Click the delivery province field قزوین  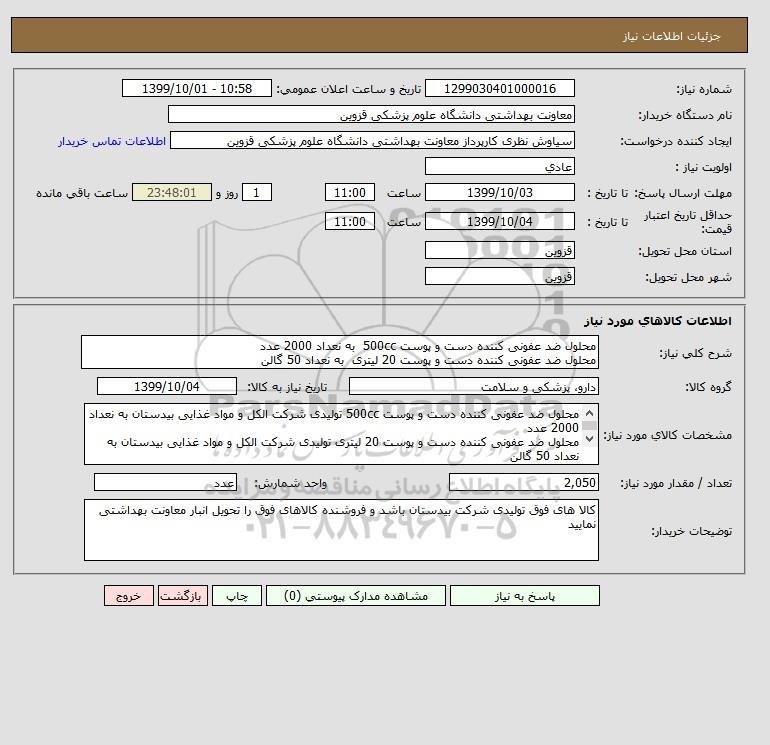coord(499,250)
